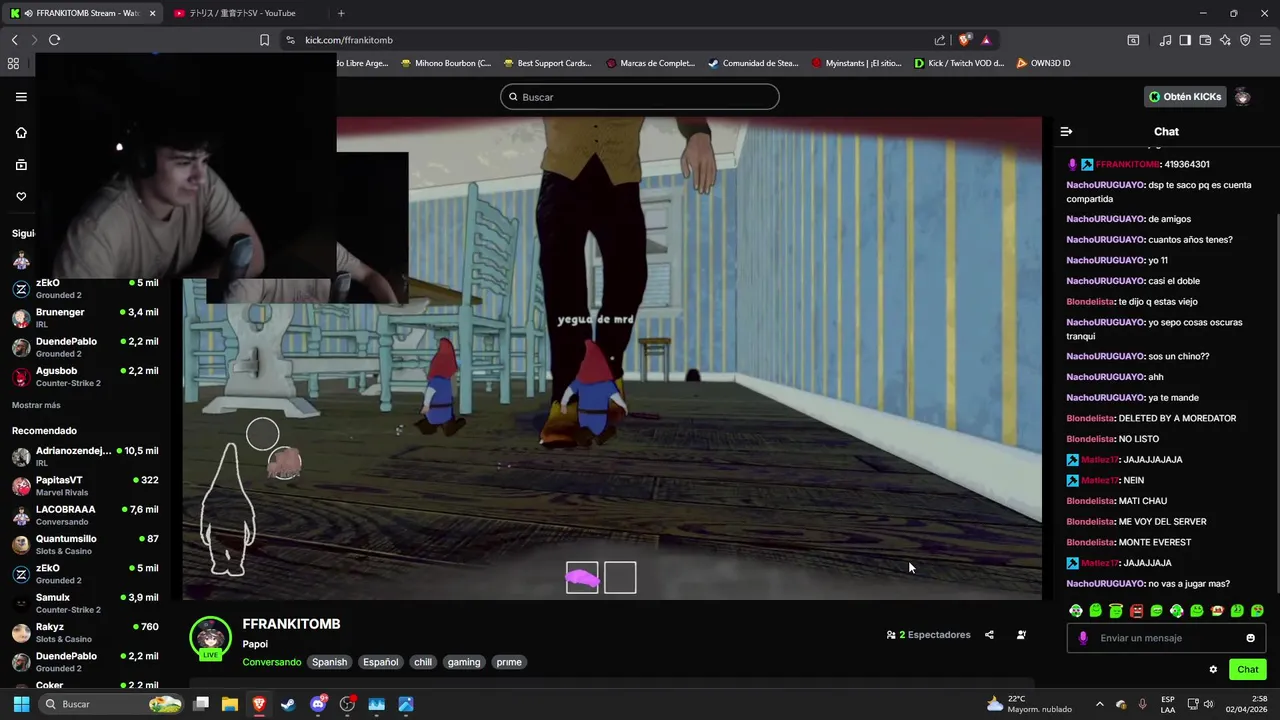Screen dimensions: 1280x720
Task: Open Brave main hamburger menu
Action: (1265, 40)
